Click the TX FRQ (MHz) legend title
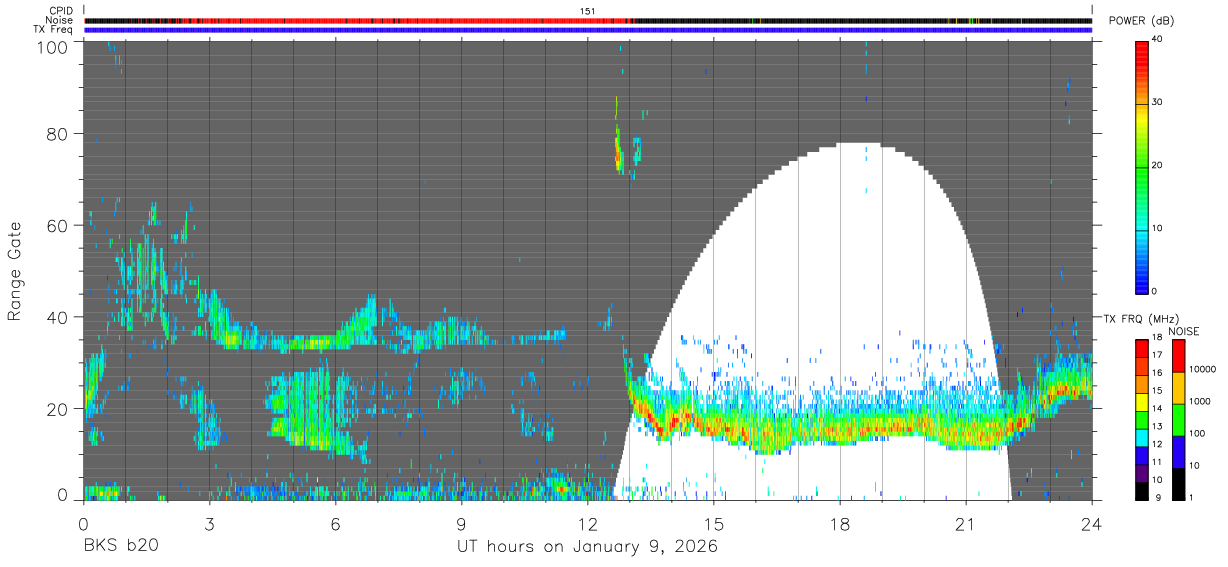 (x=1141, y=319)
